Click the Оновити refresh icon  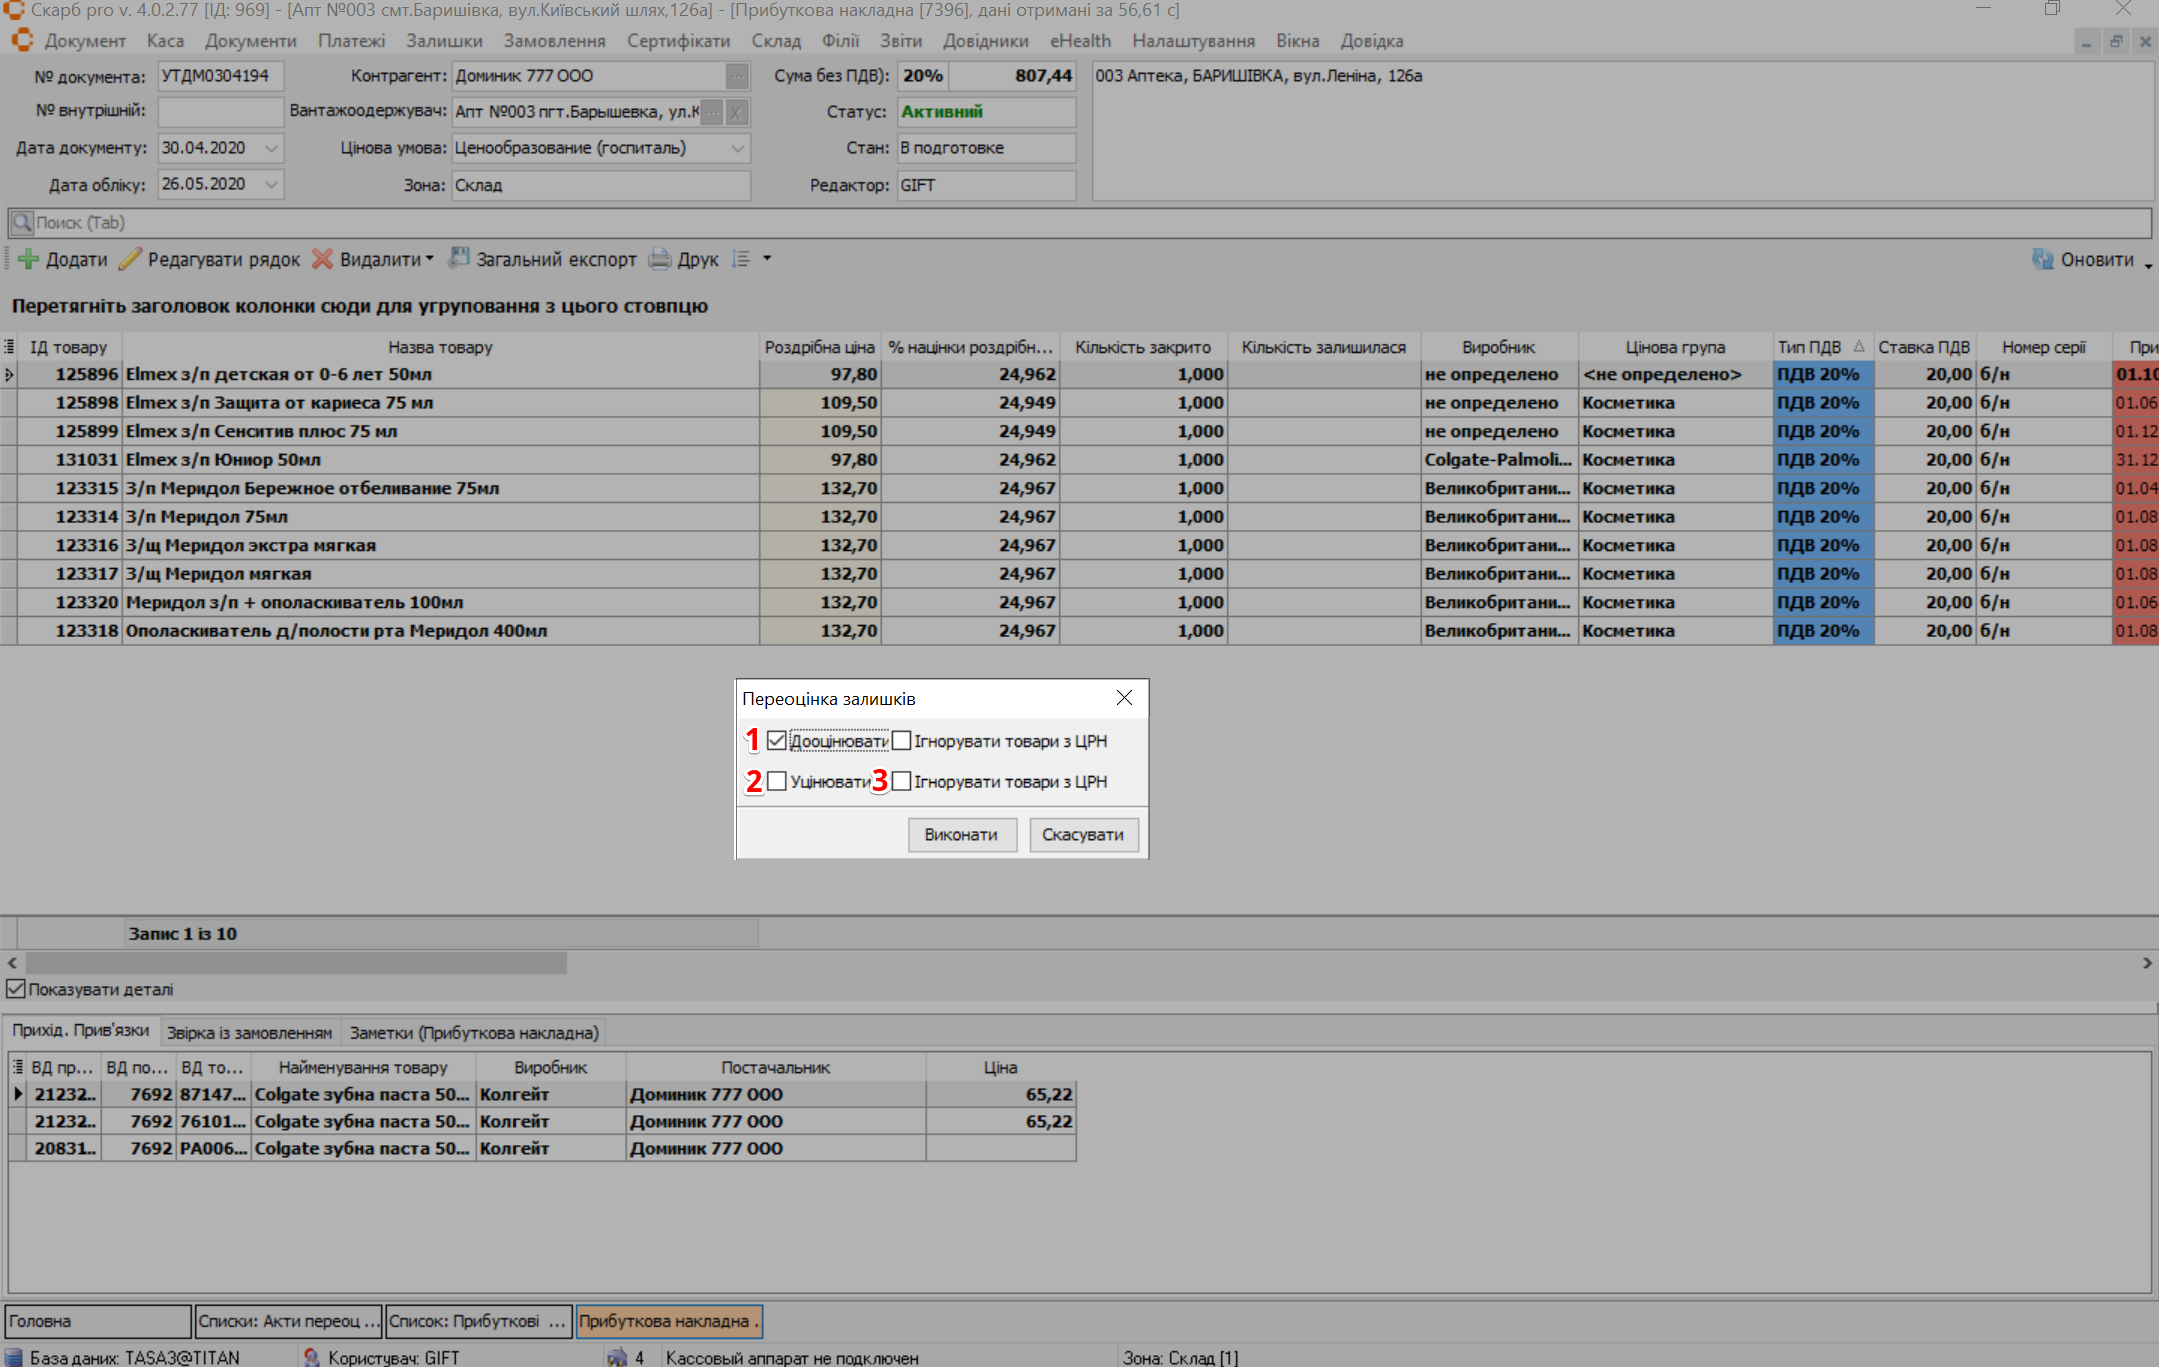tap(2042, 259)
